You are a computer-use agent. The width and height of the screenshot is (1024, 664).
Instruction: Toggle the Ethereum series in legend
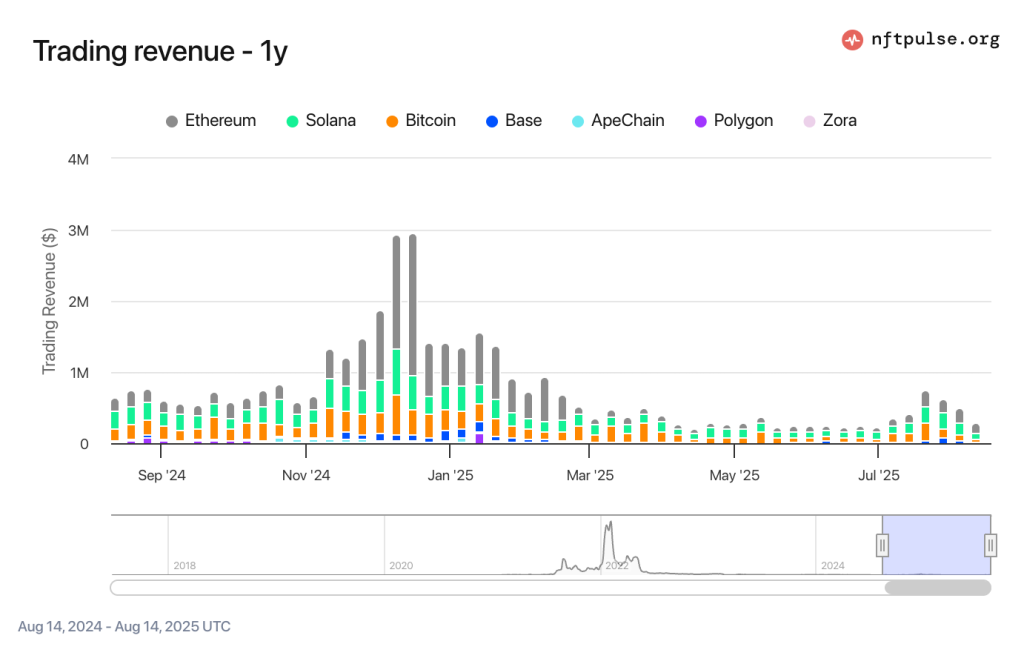point(211,121)
